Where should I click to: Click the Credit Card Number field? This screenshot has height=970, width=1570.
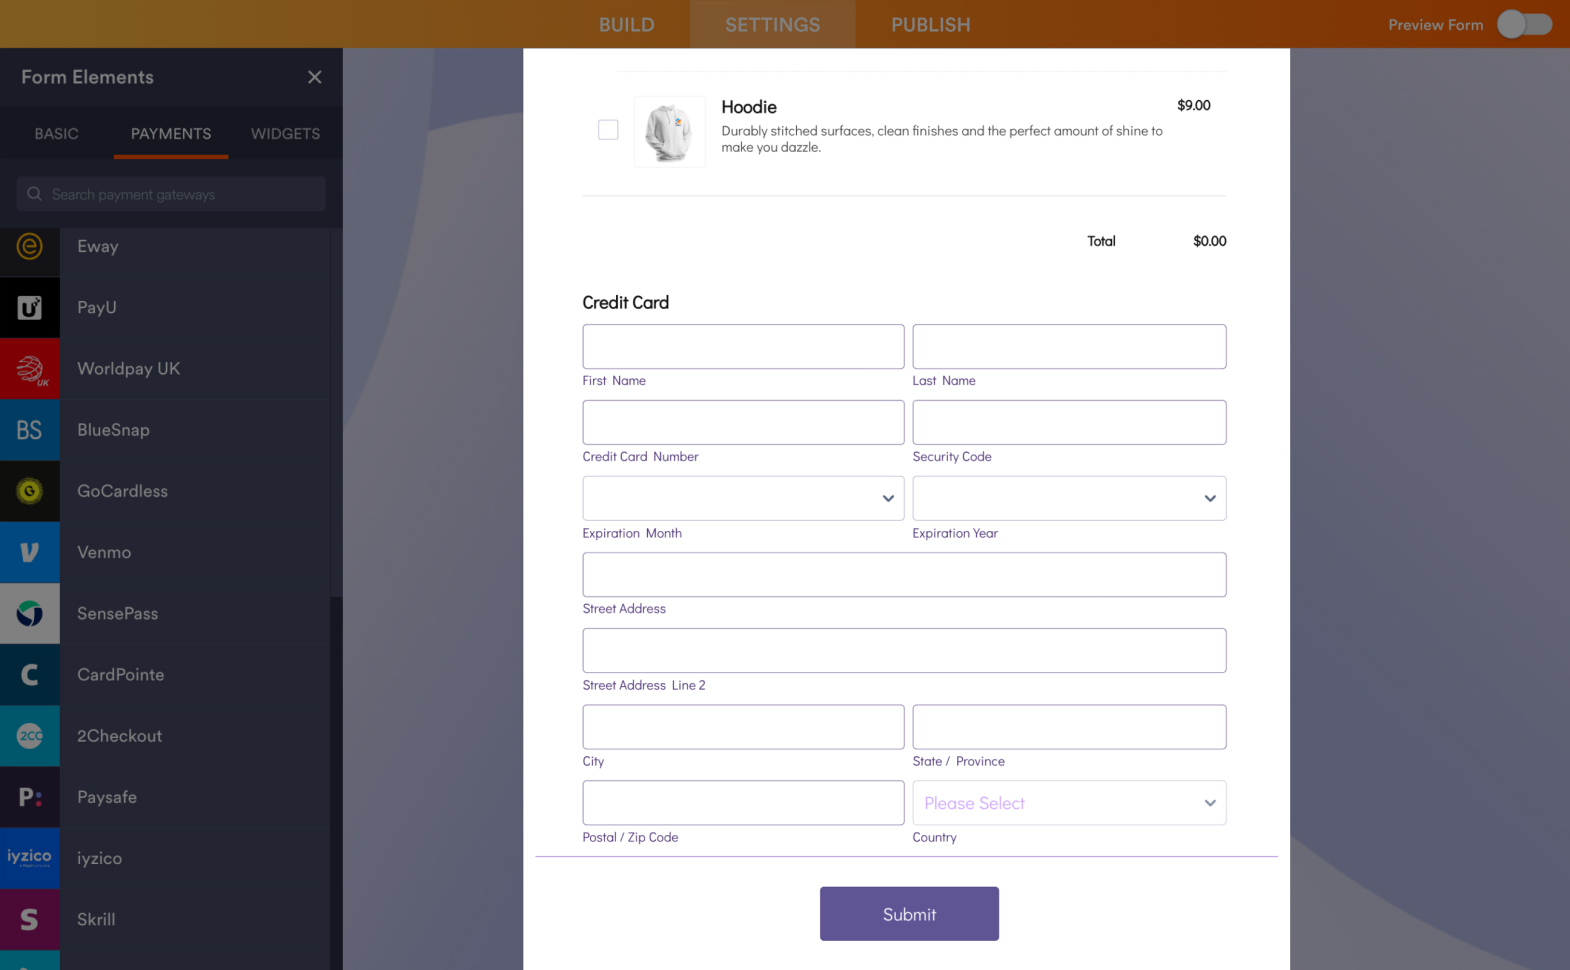743,422
